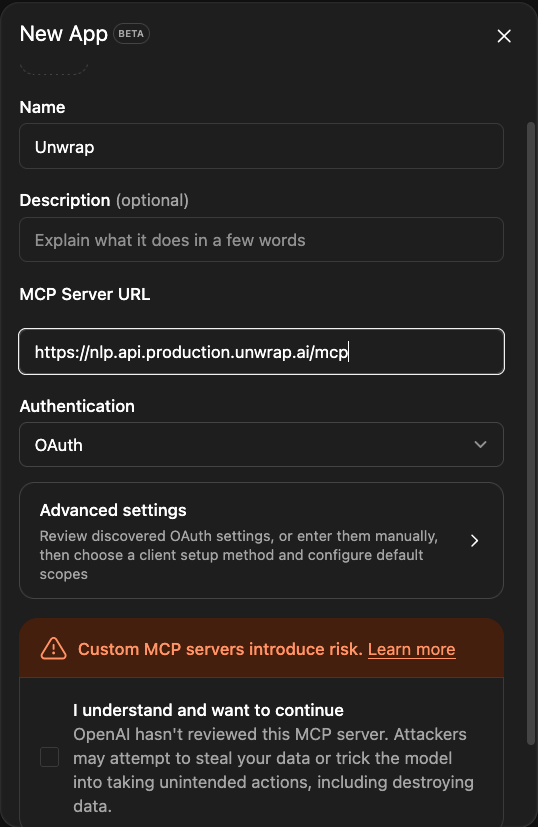Click the dialog's vertical scrollbar
Screen dimensions: 538x827
[531, 434]
